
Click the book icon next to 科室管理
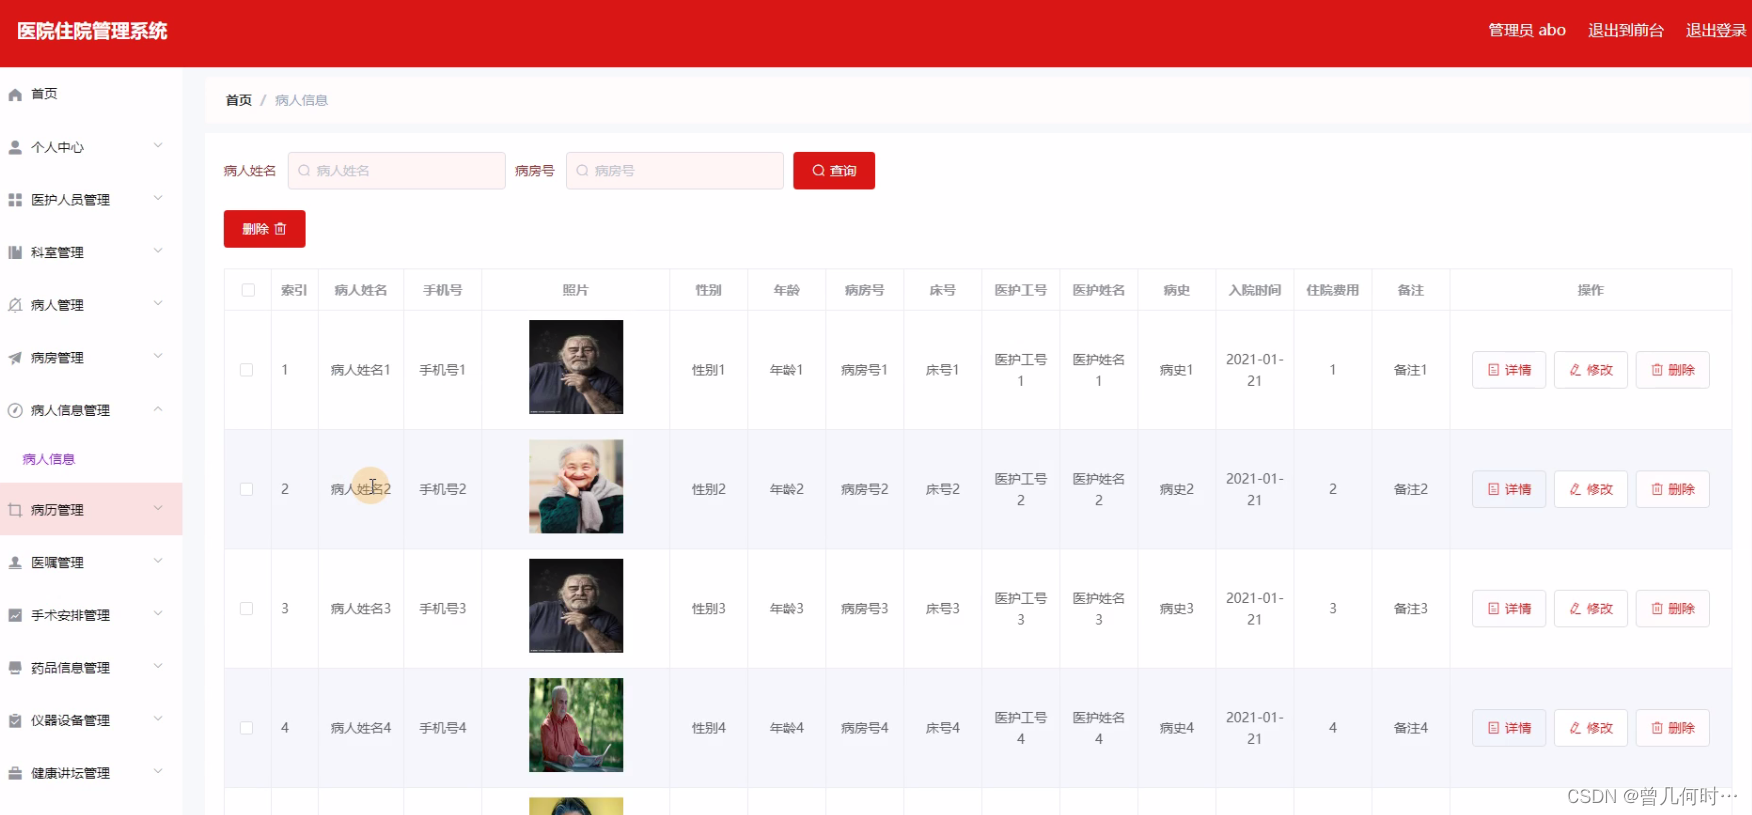(x=15, y=252)
